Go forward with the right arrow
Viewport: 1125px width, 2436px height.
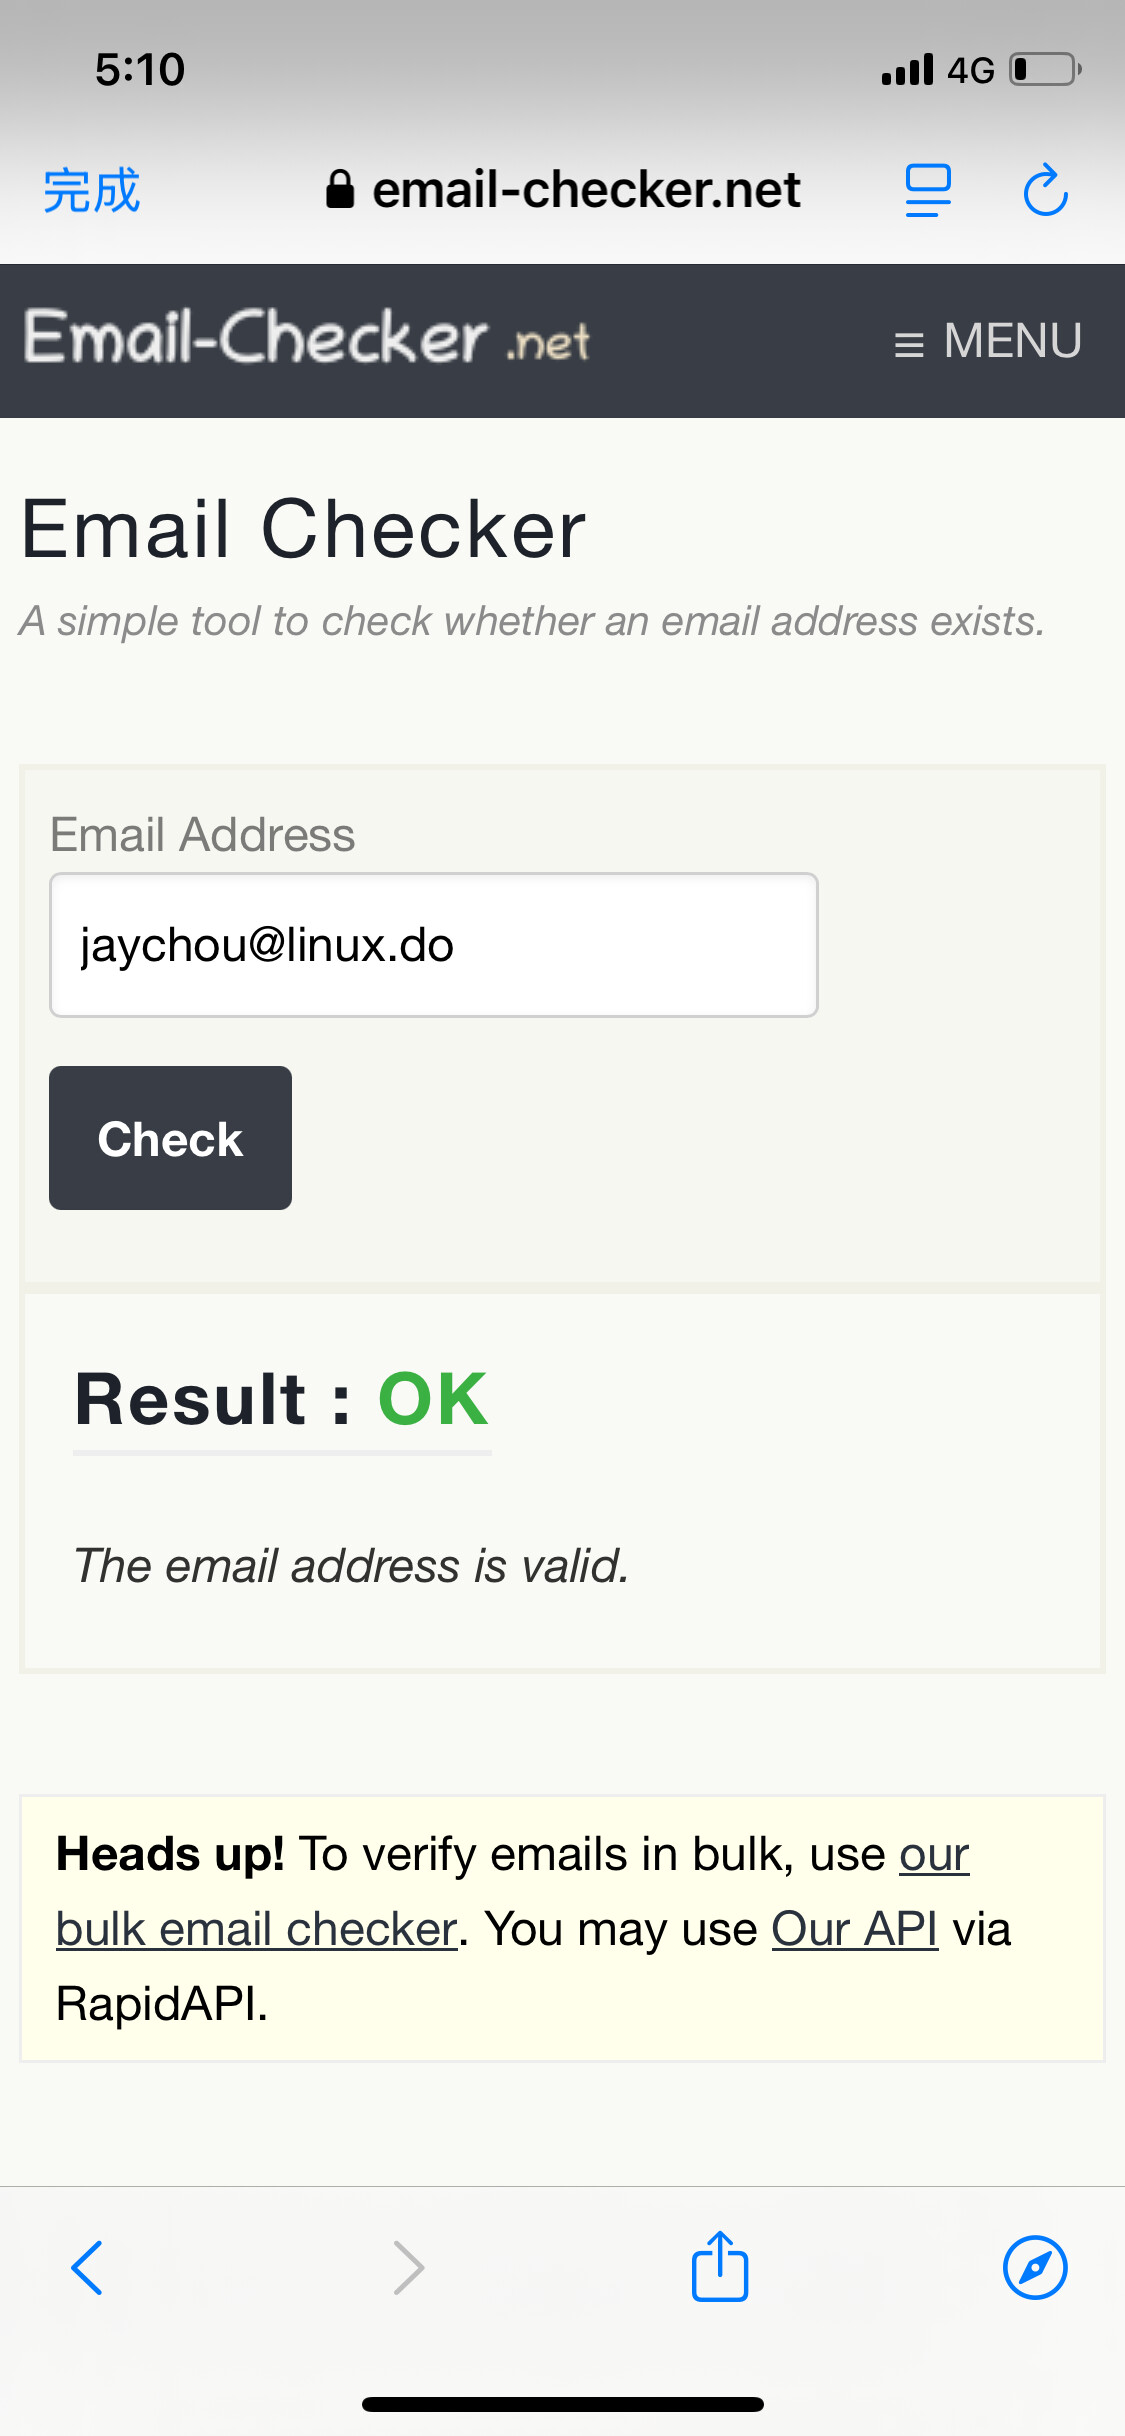[x=409, y=2267]
